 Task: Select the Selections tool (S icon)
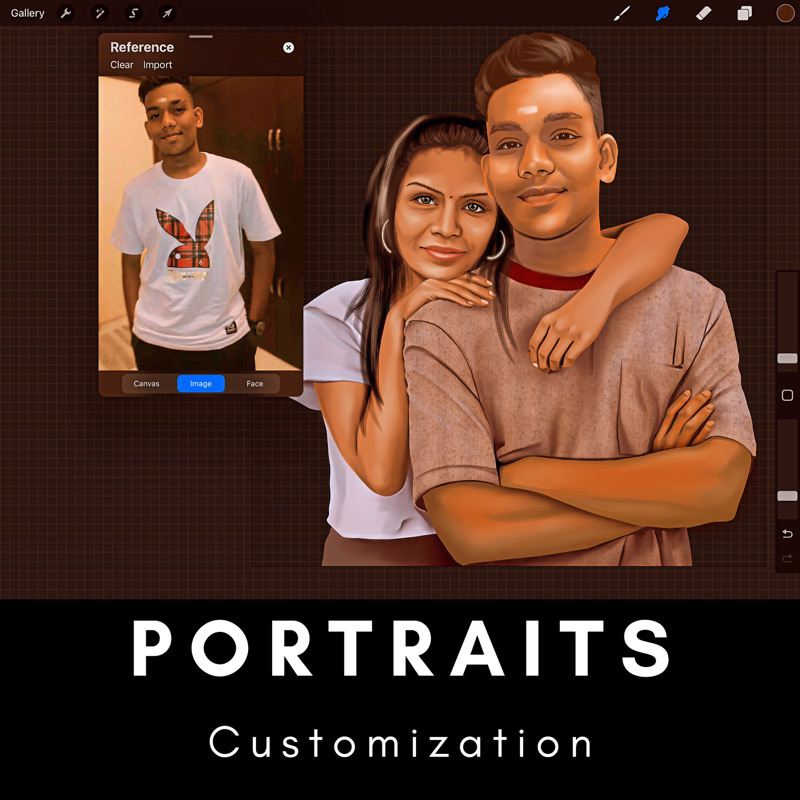tap(133, 13)
